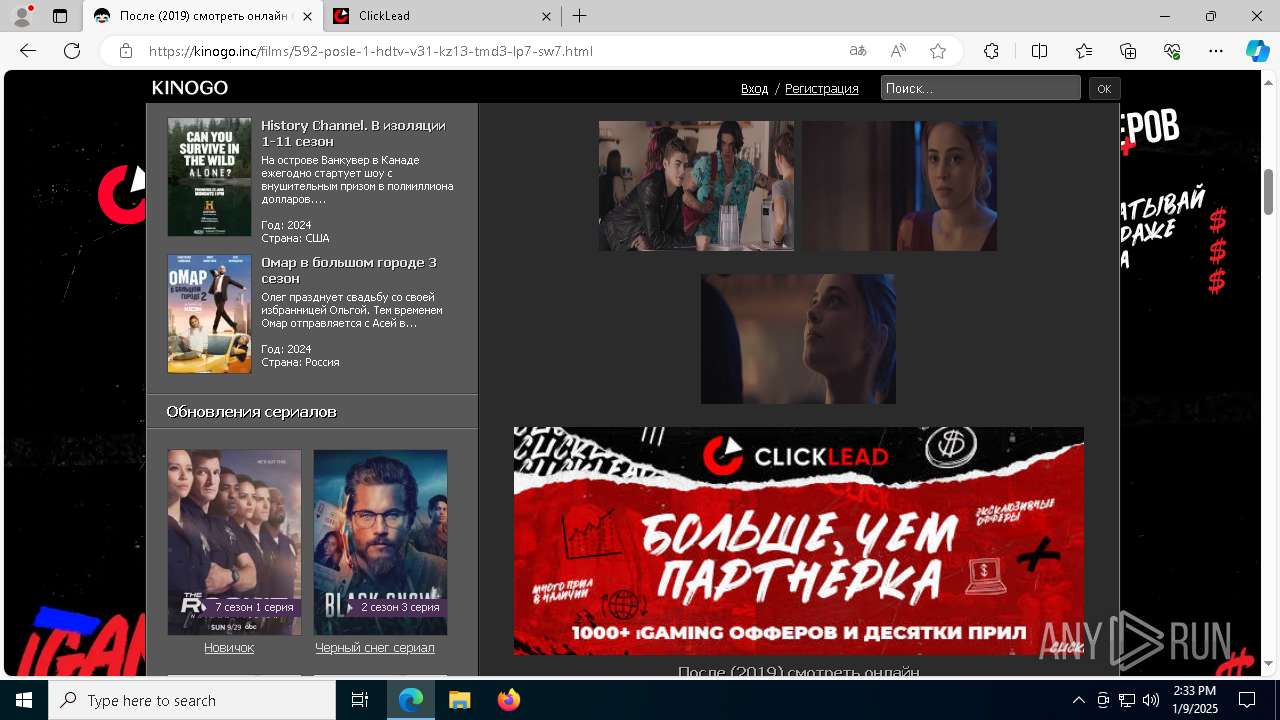This screenshot has width=1280, height=720.
Task: Click the address bar URL
Action: click(371, 51)
